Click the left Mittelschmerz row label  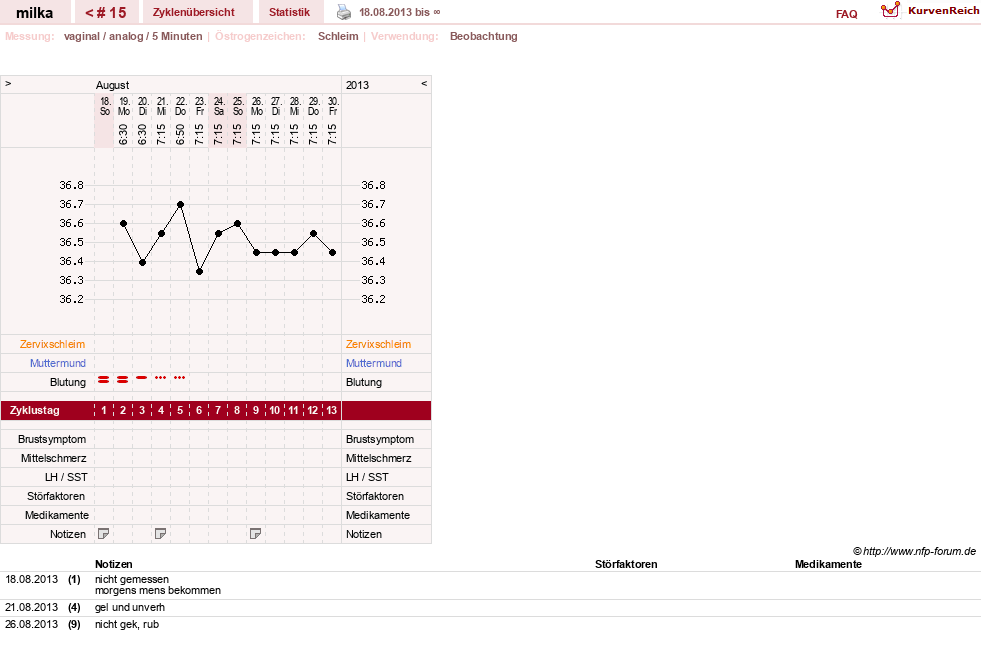coord(54,458)
